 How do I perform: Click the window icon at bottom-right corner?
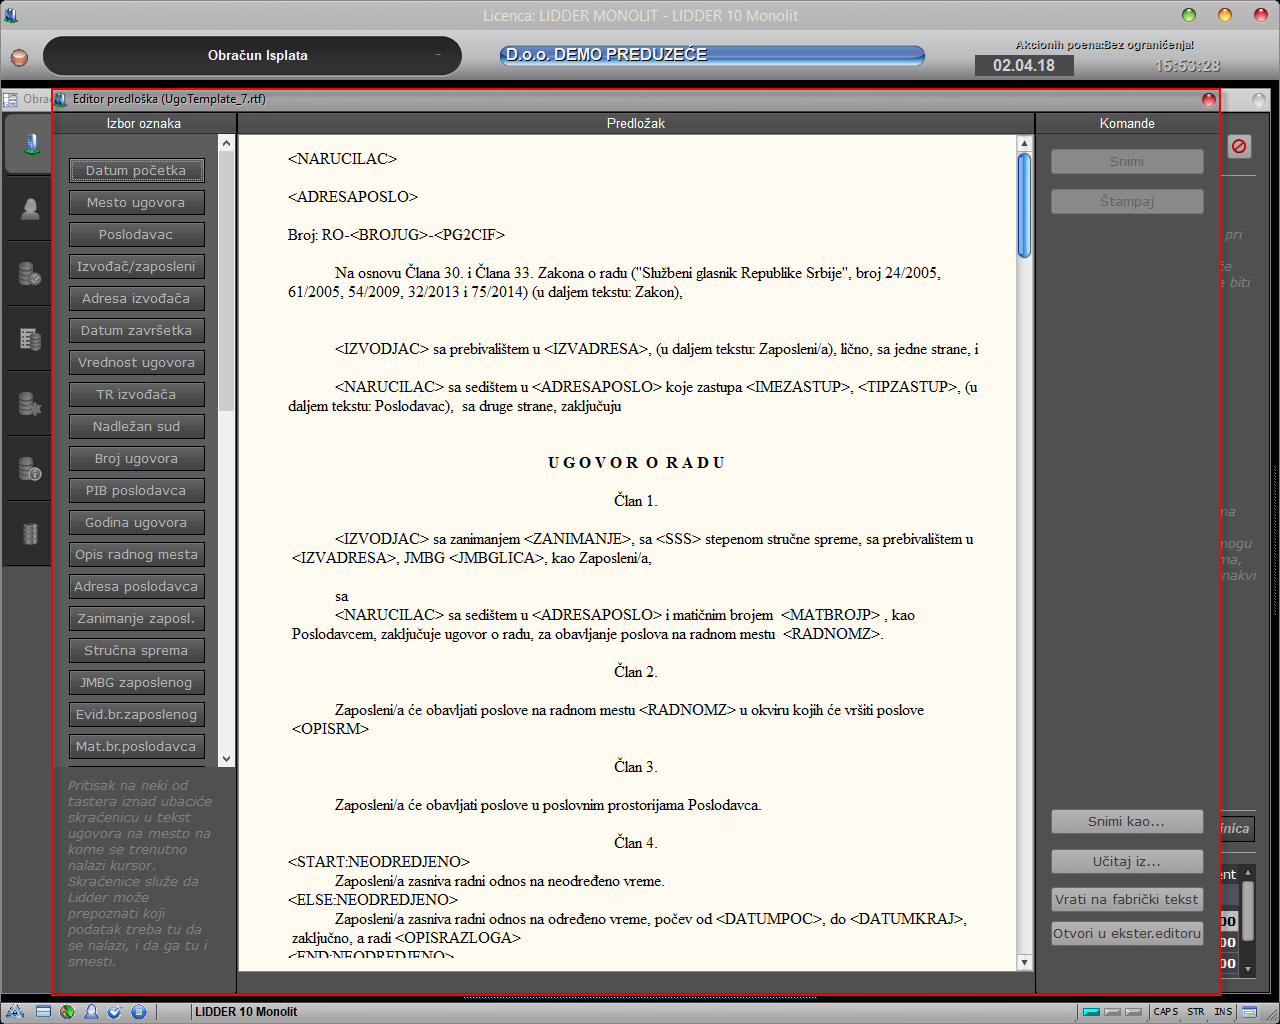pyautogui.click(x=1249, y=1012)
